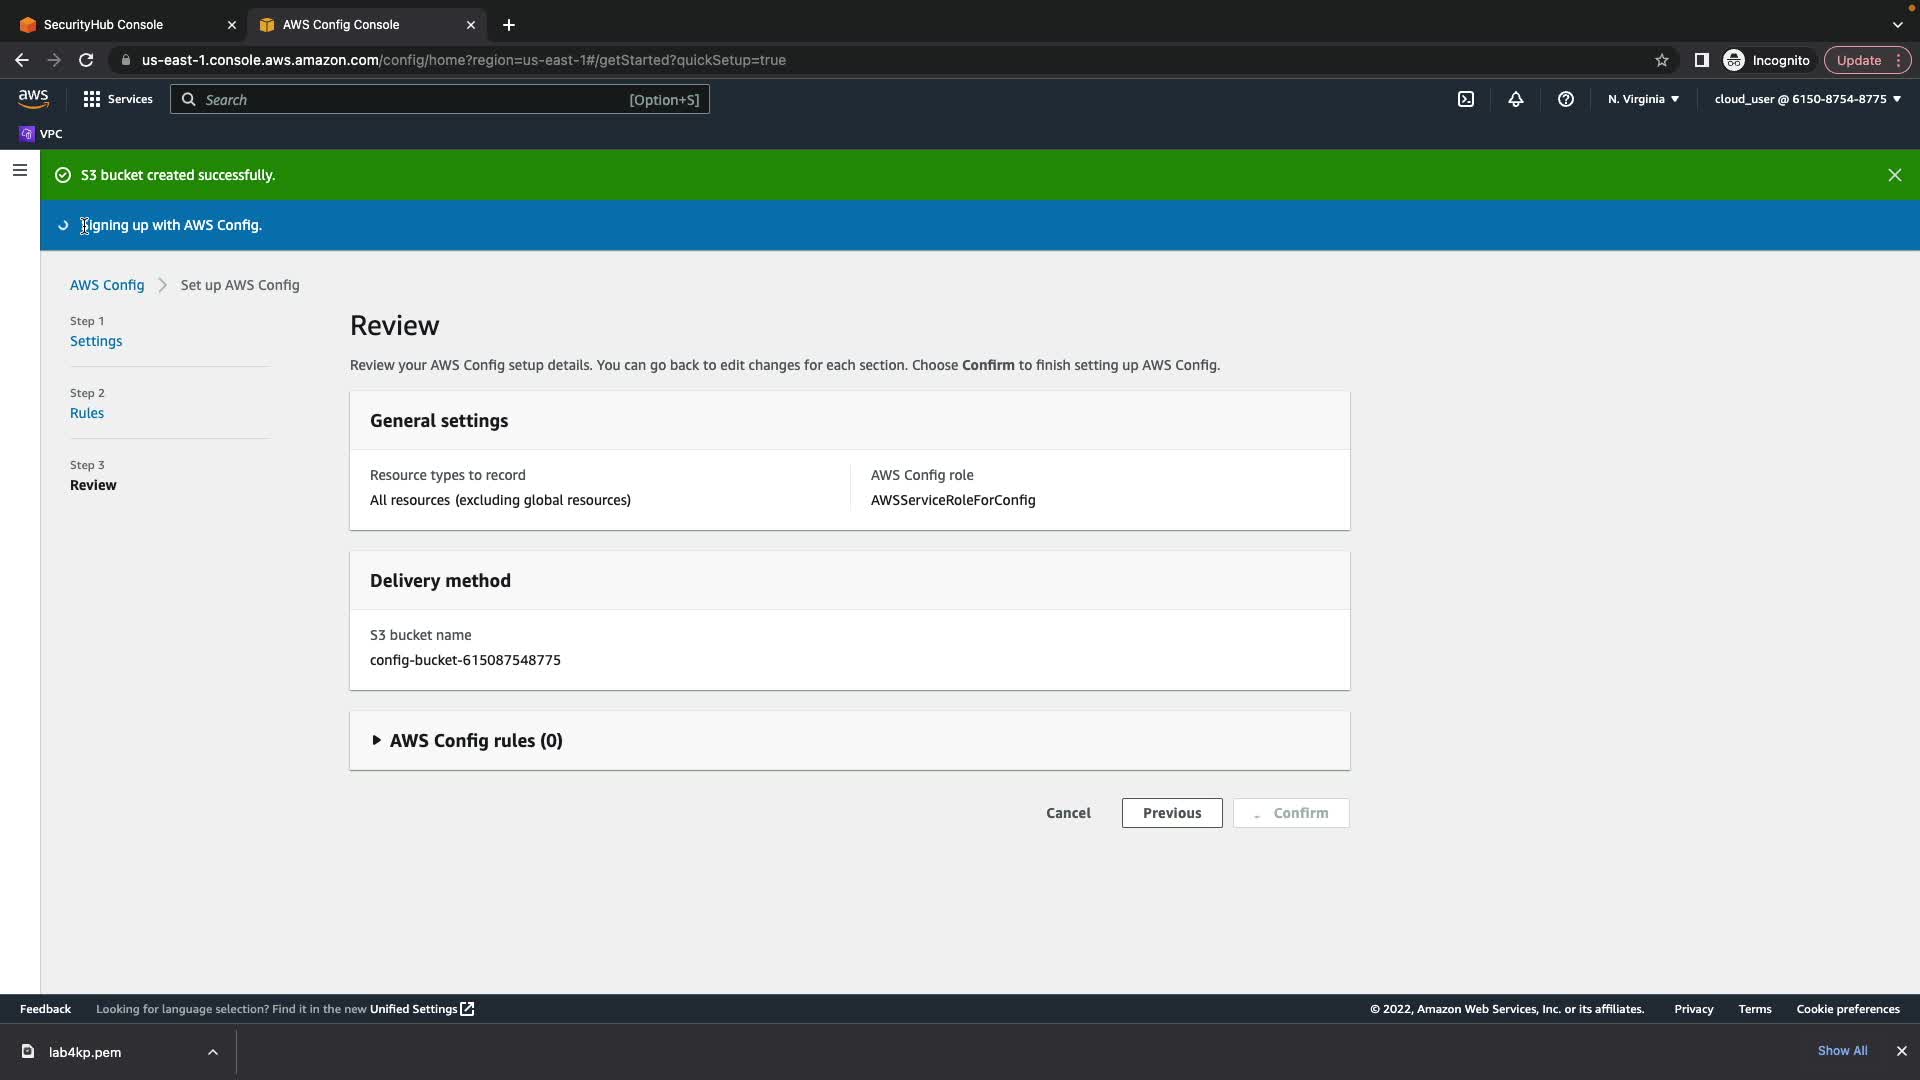Open the notifications bell
1920x1080 pixels.
coord(1515,99)
